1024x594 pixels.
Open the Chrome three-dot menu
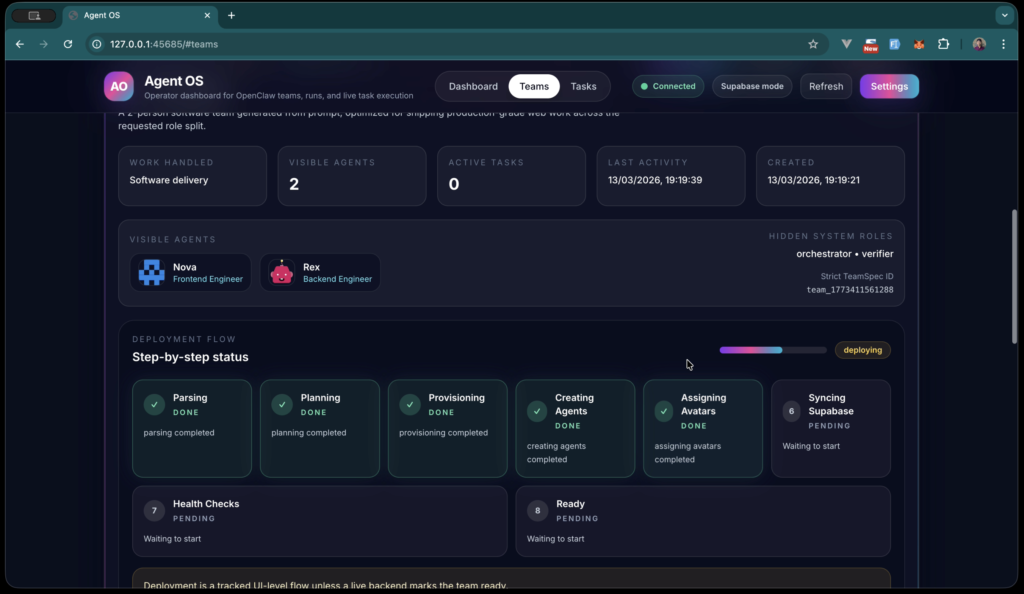point(1003,44)
